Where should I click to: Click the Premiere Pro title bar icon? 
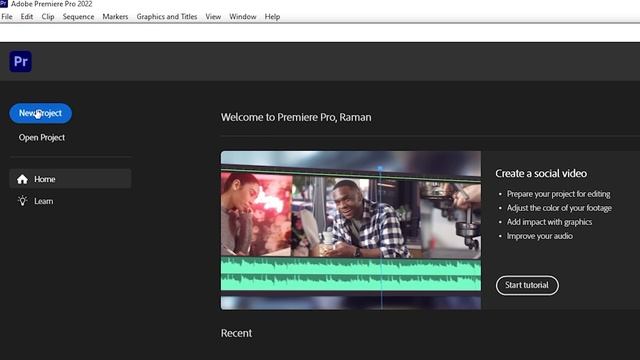[4, 4]
